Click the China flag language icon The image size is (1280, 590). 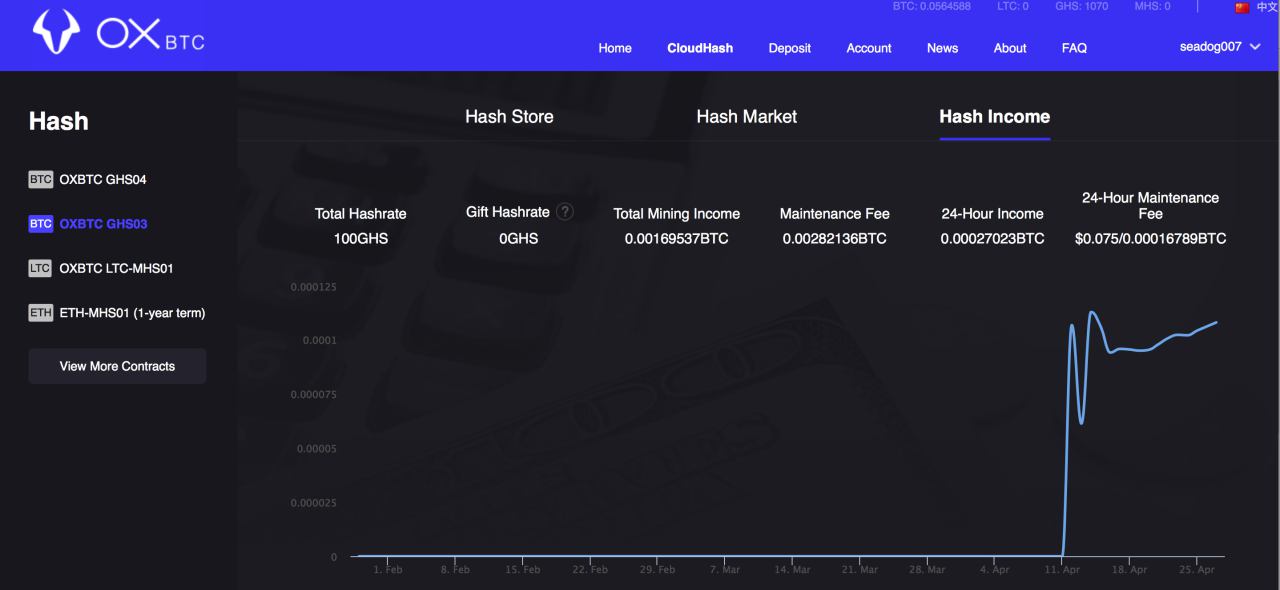(x=1242, y=7)
